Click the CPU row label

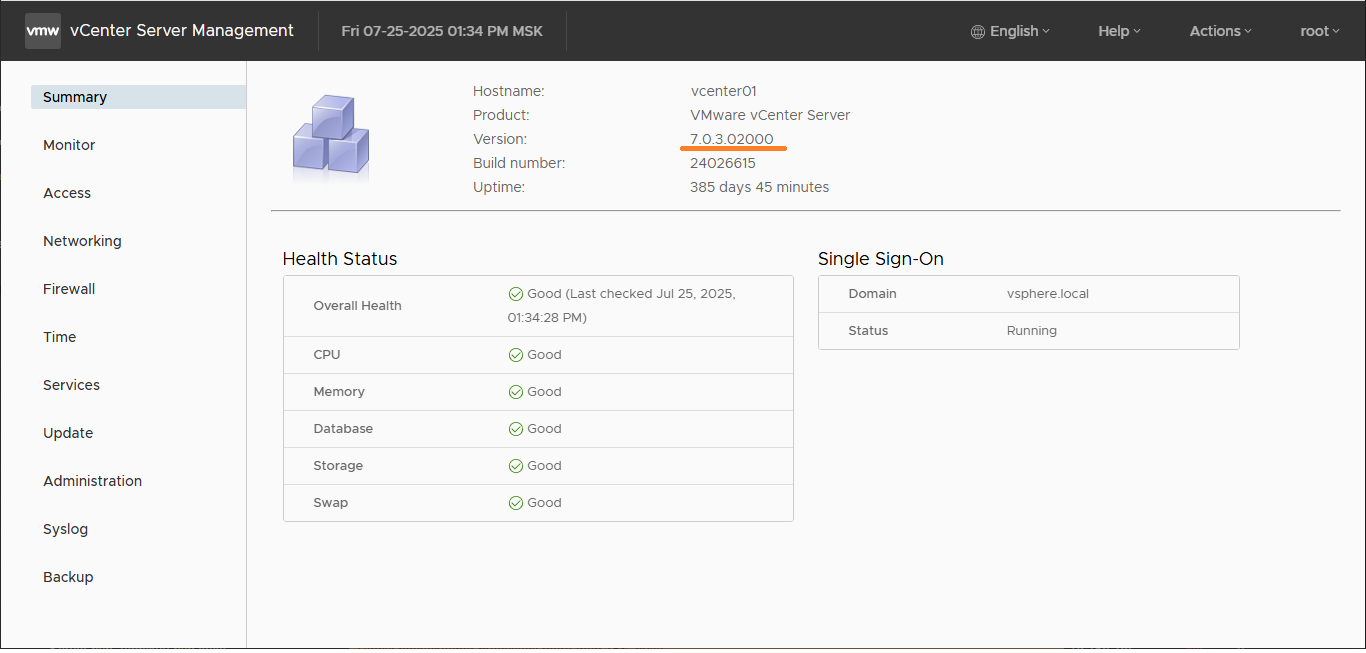click(327, 355)
